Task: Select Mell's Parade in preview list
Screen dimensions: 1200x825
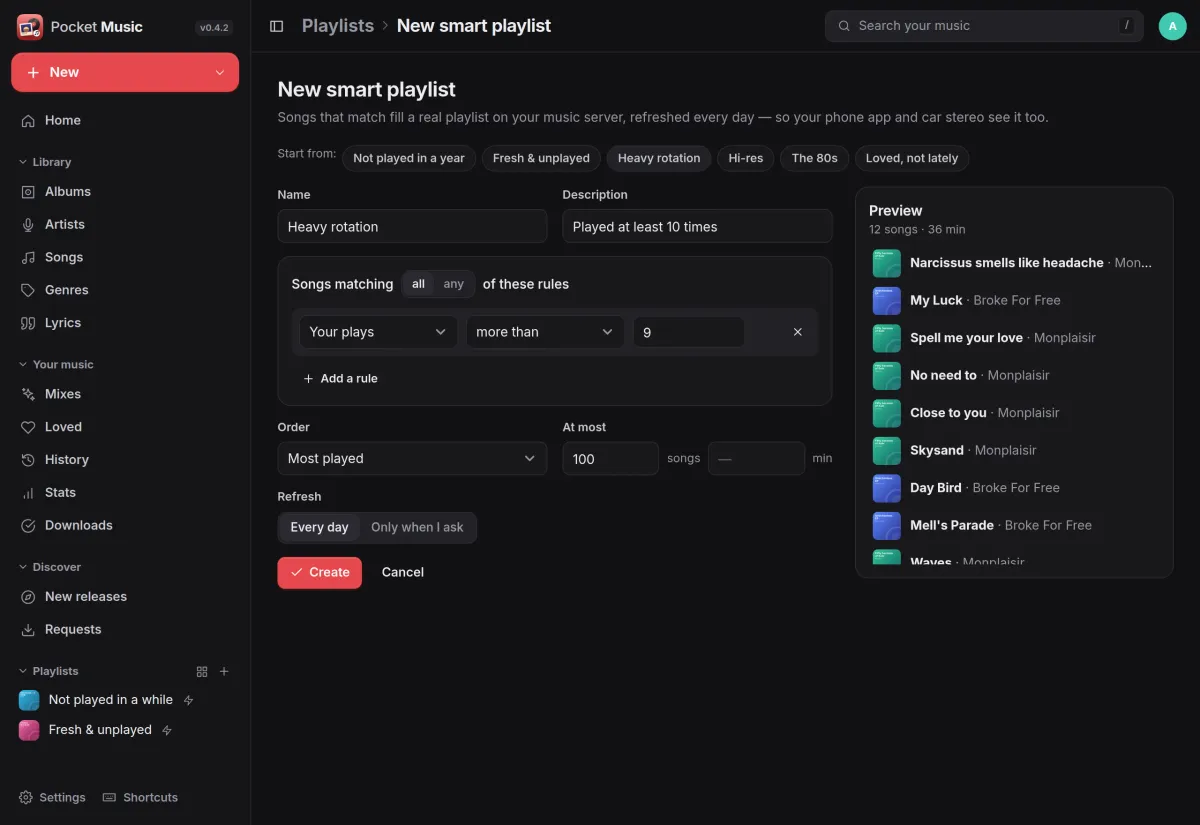Action: (1013, 526)
